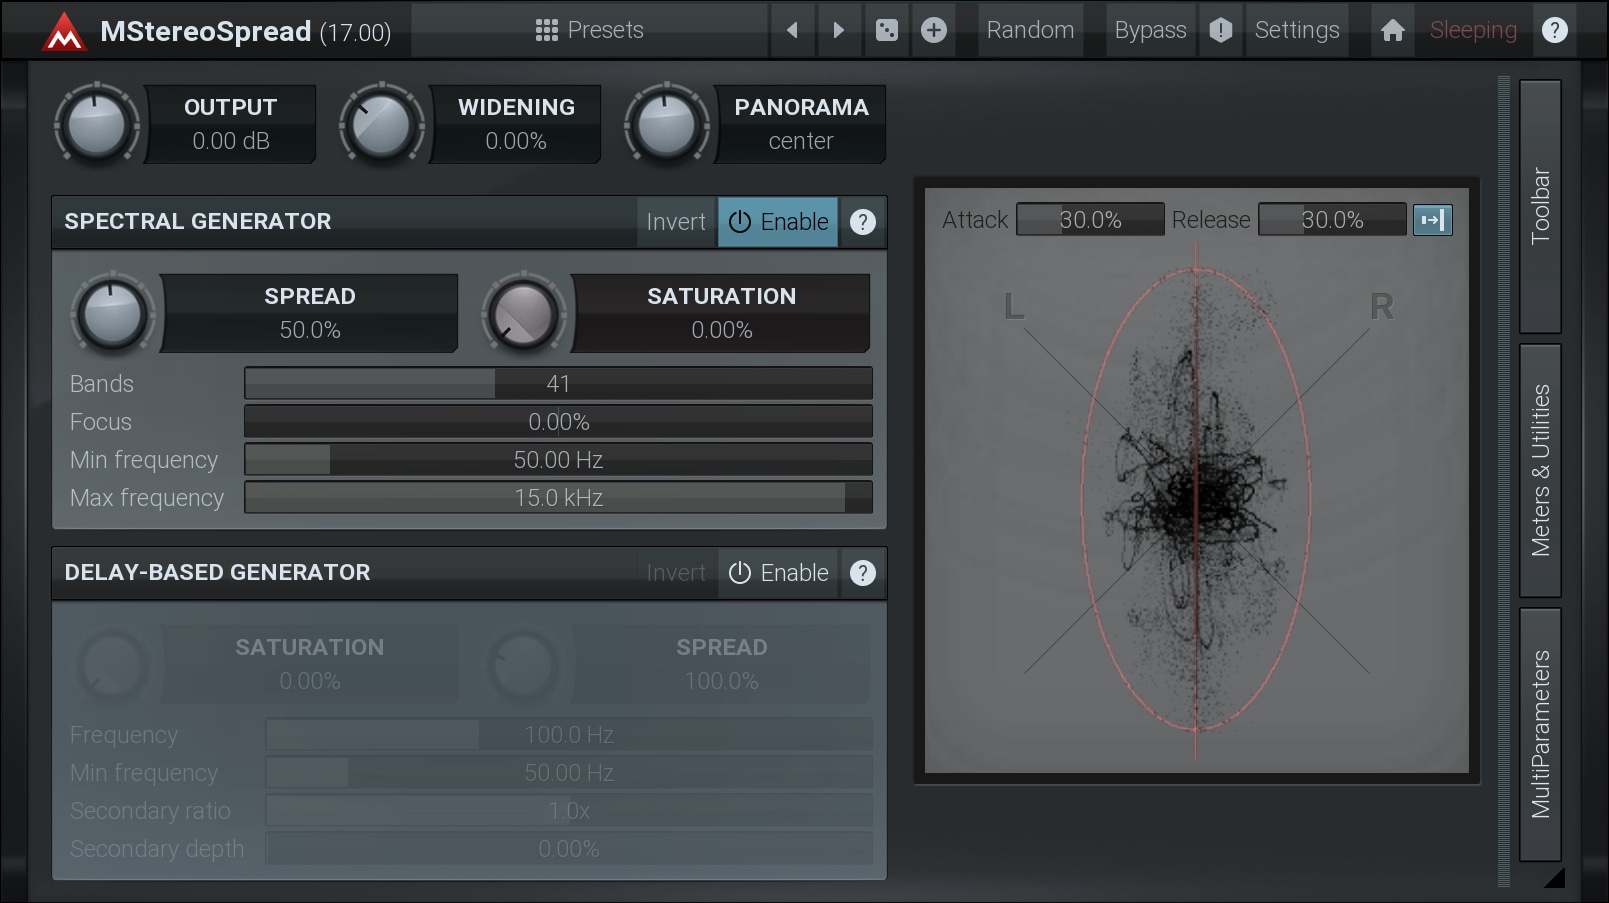Open Delay-Based Generator help question mark

pyautogui.click(x=862, y=573)
